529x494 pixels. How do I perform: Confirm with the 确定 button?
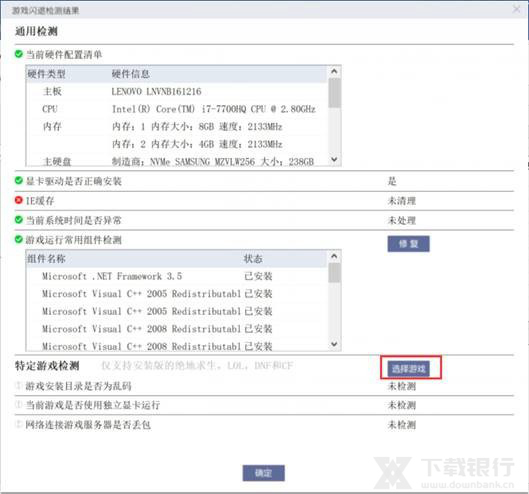tap(263, 473)
